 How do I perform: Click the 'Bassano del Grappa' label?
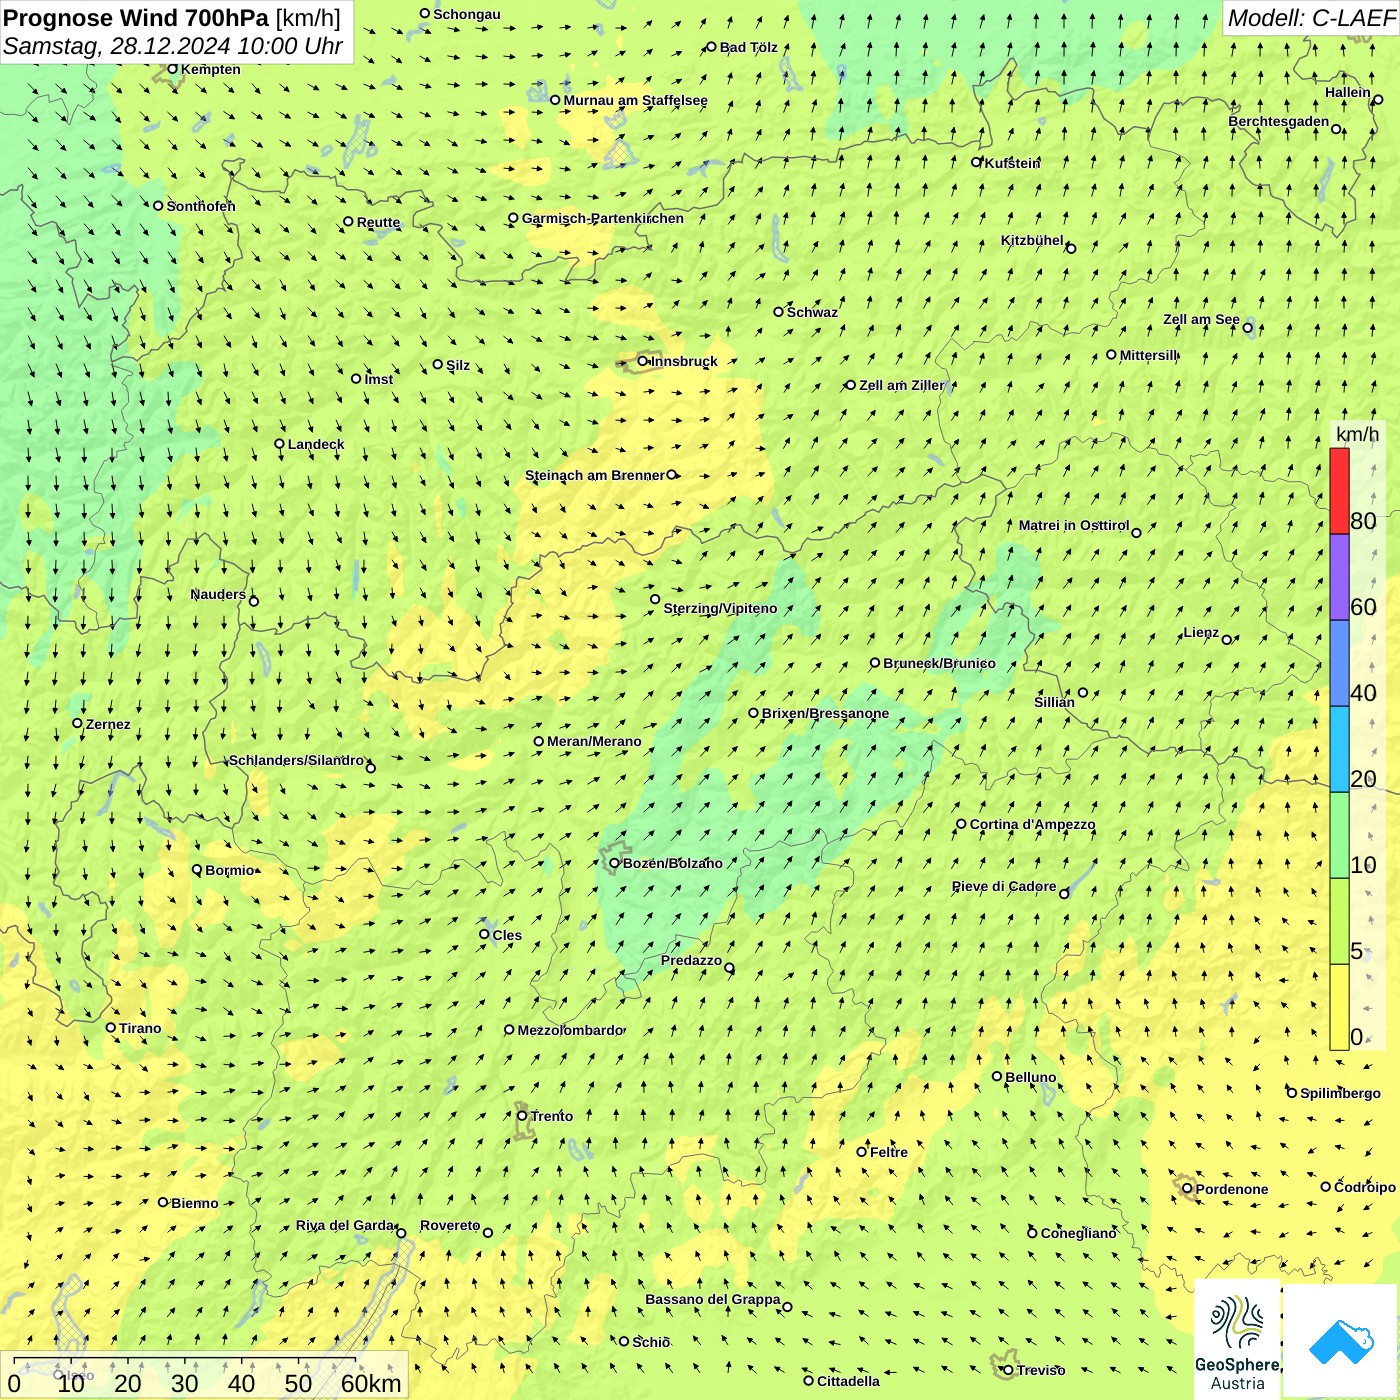click(x=713, y=1299)
